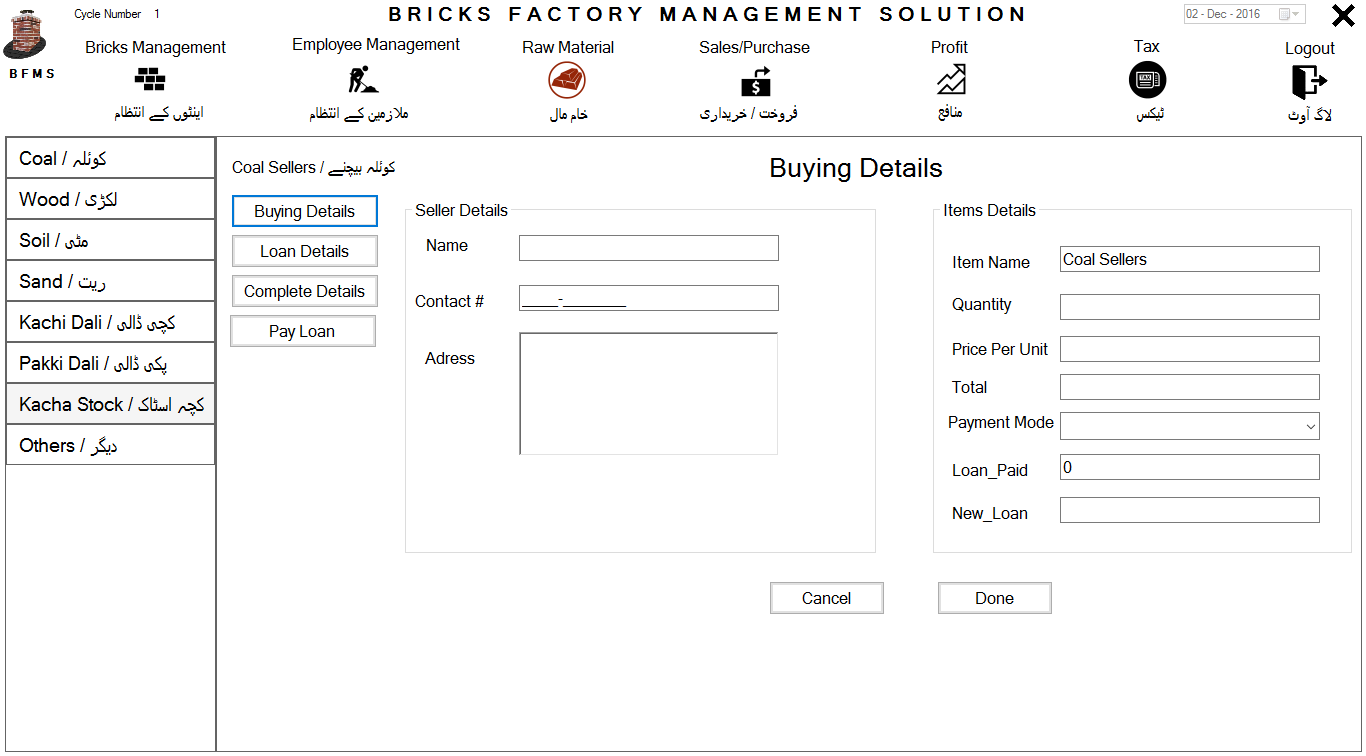Screen dimensions: 1366x756
Task: Click the Profit label text
Action: (949, 47)
